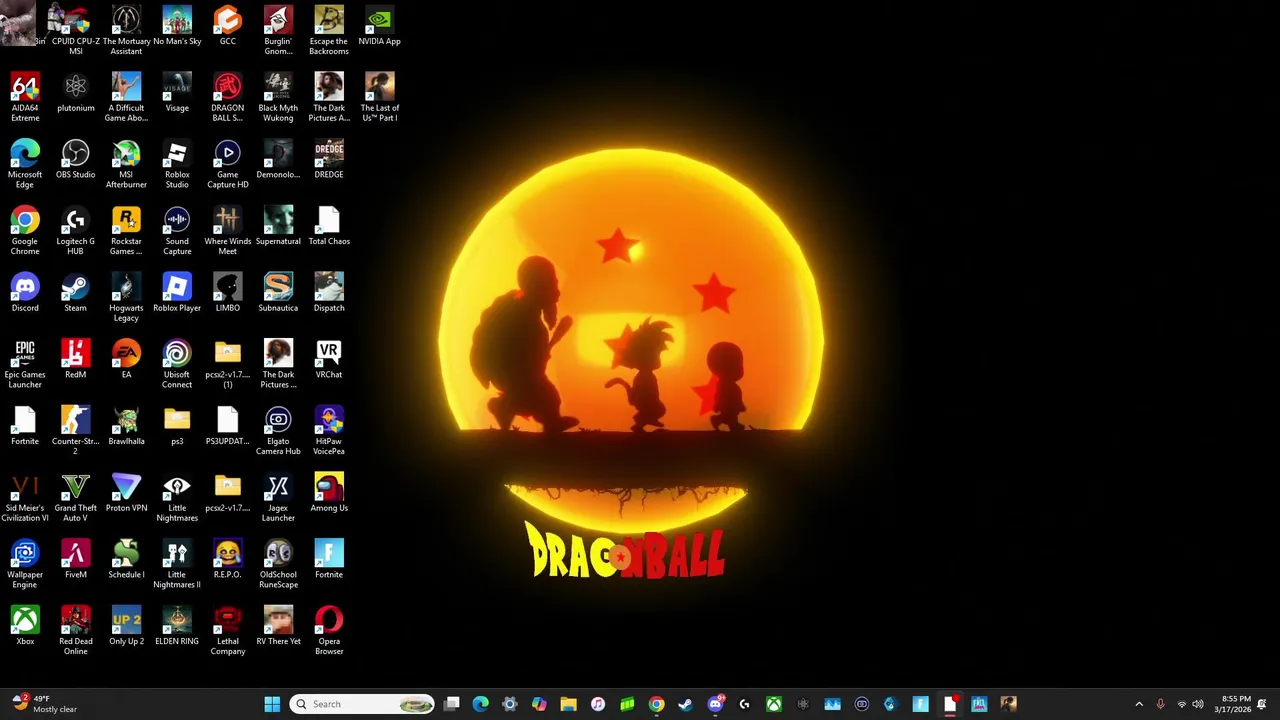The width and height of the screenshot is (1280, 720).
Task: Select the Steam desktop icon
Action: tap(76, 293)
